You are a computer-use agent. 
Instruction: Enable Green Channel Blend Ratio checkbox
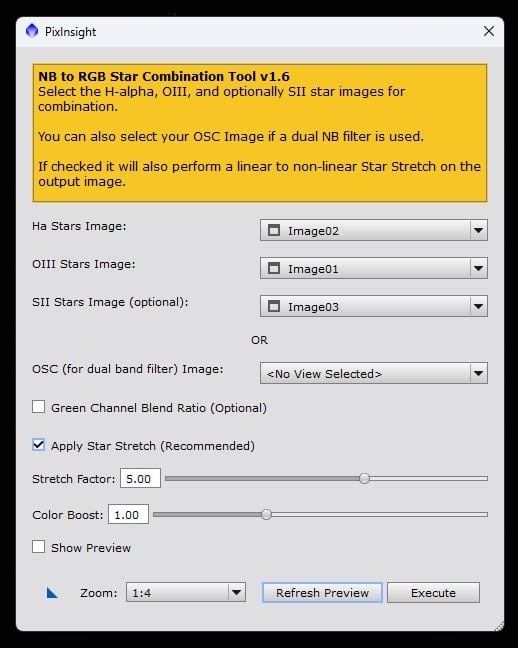pyautogui.click(x=38, y=407)
